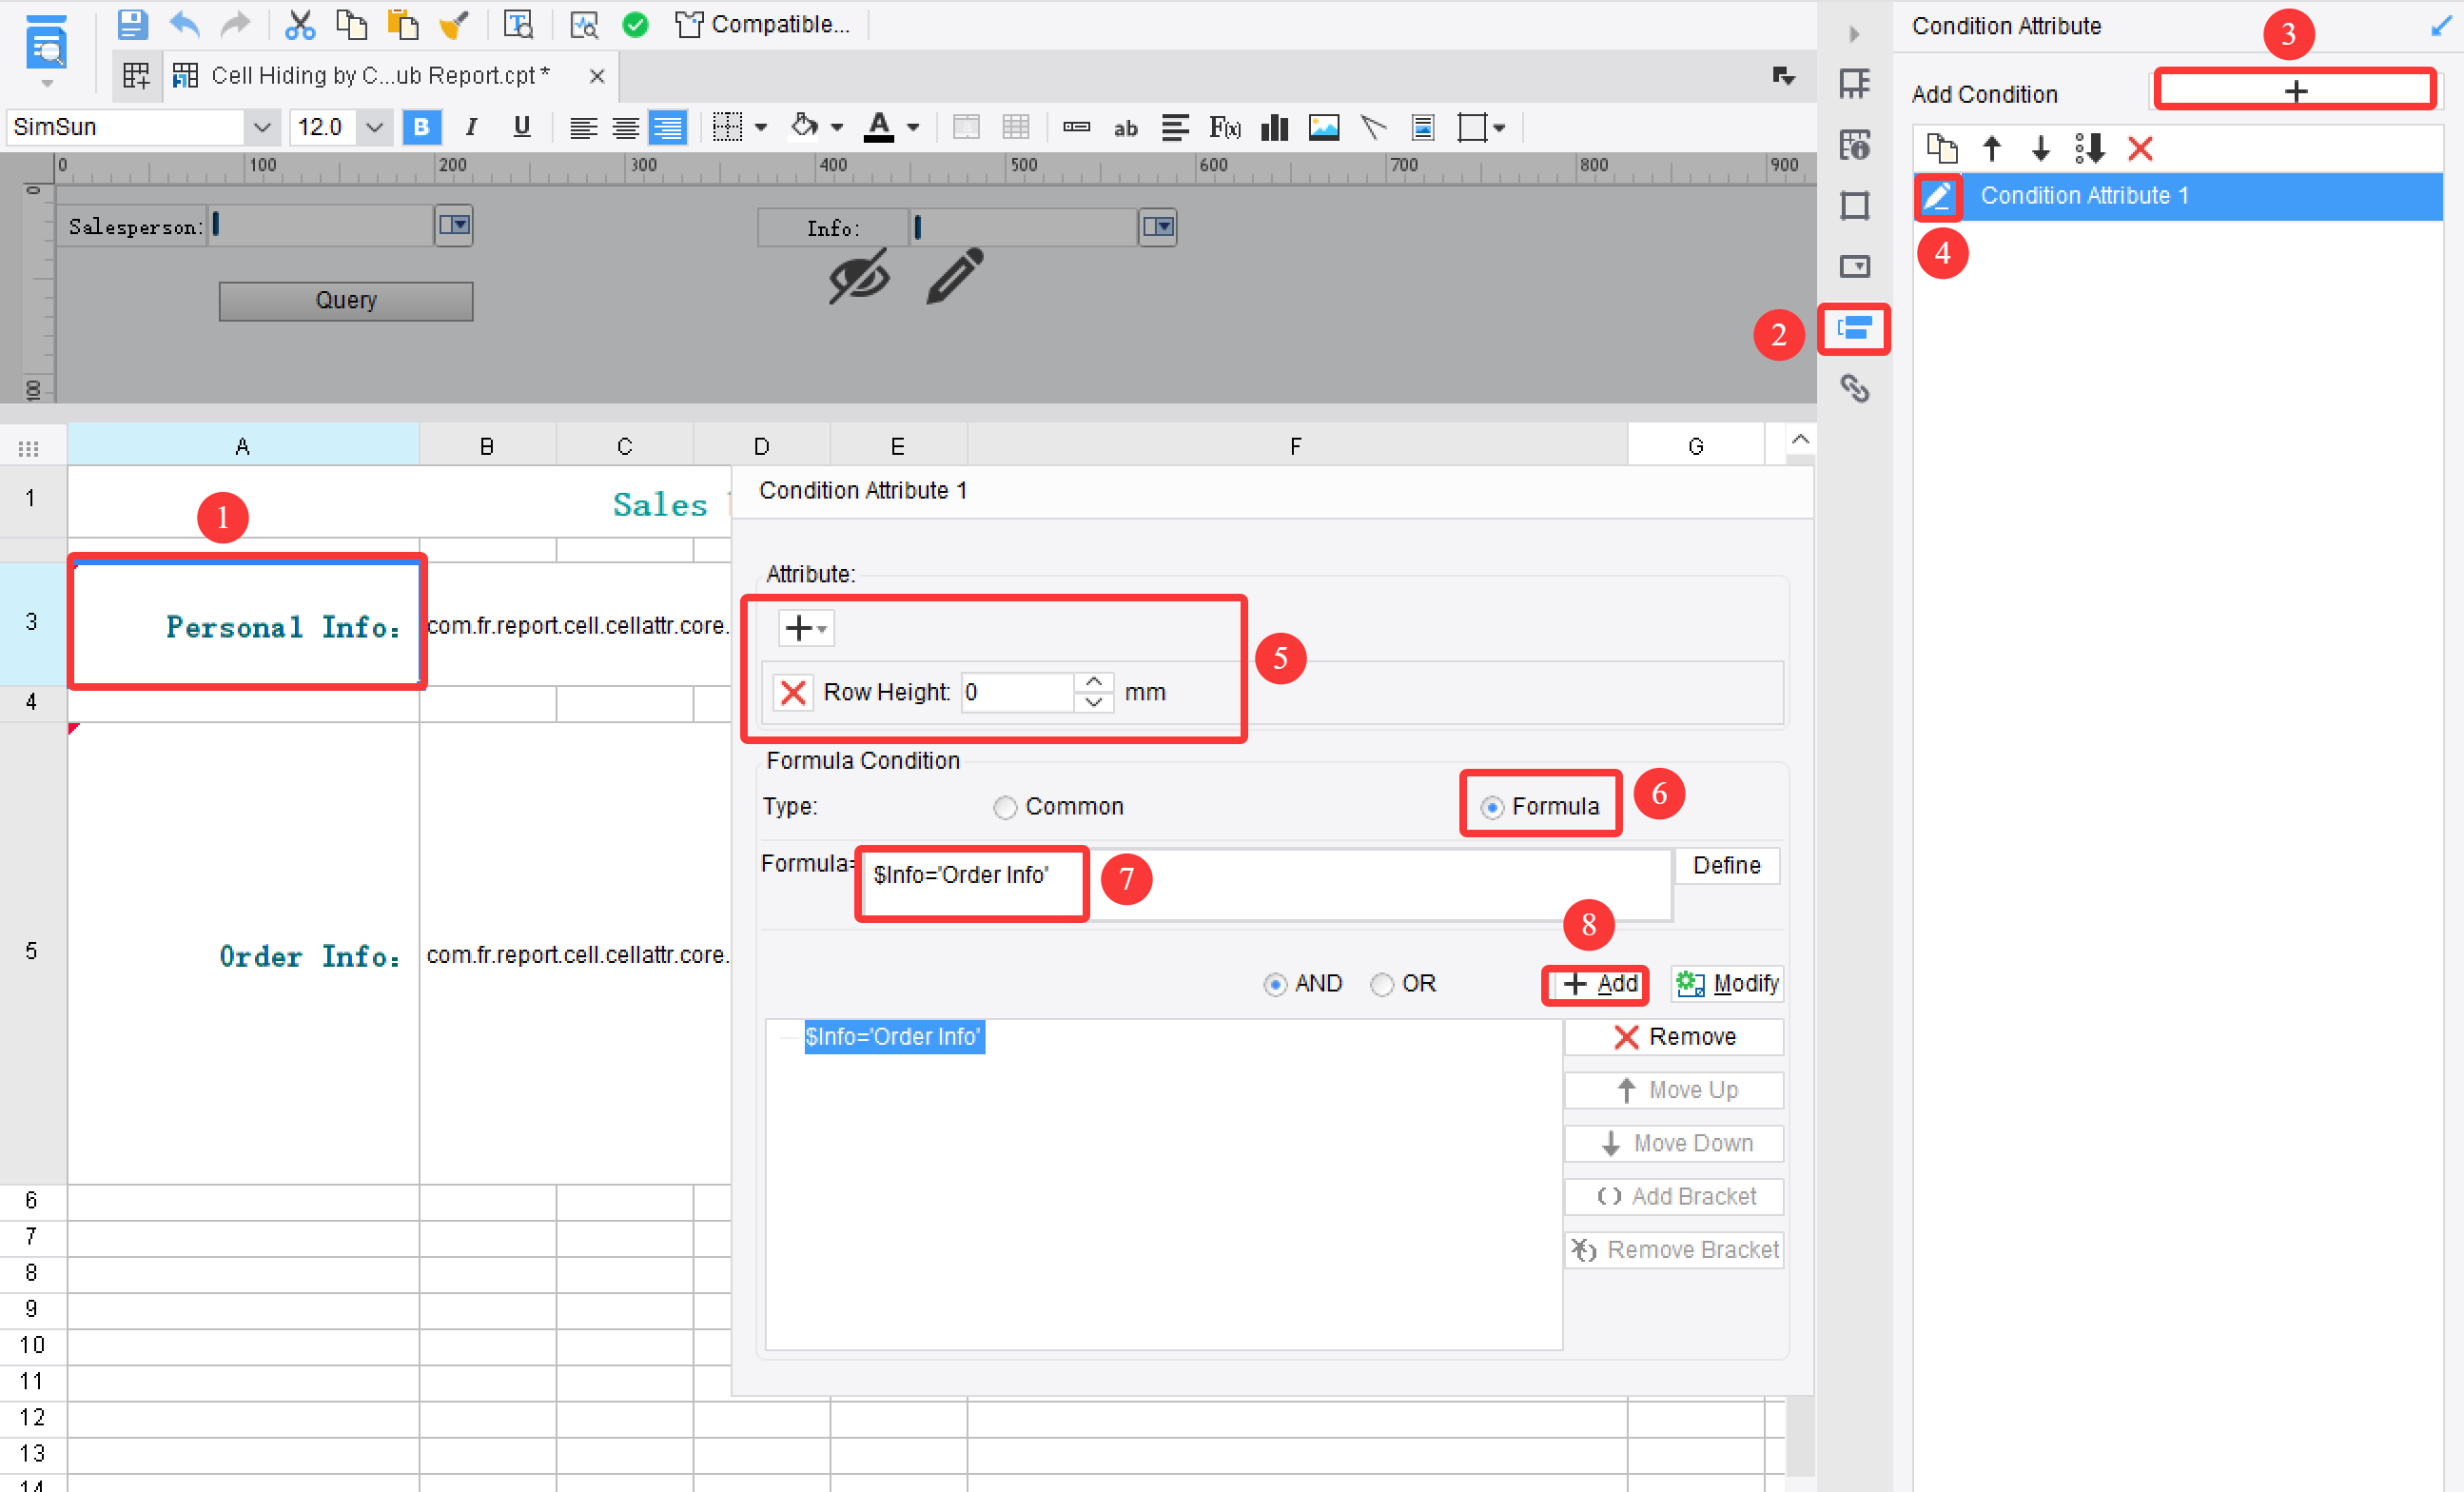Edit the formula input showing $Info='Order Info'

coord(969,882)
